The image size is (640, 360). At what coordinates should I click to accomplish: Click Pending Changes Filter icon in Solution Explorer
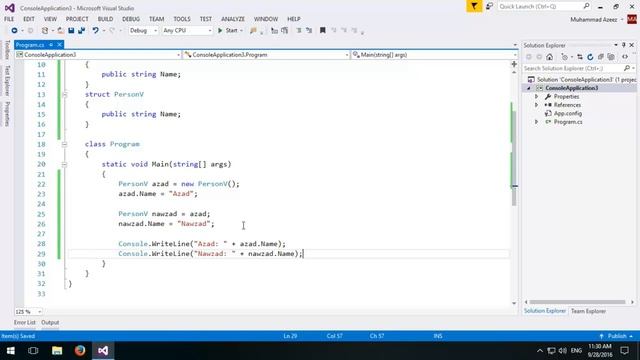[x=564, y=57]
